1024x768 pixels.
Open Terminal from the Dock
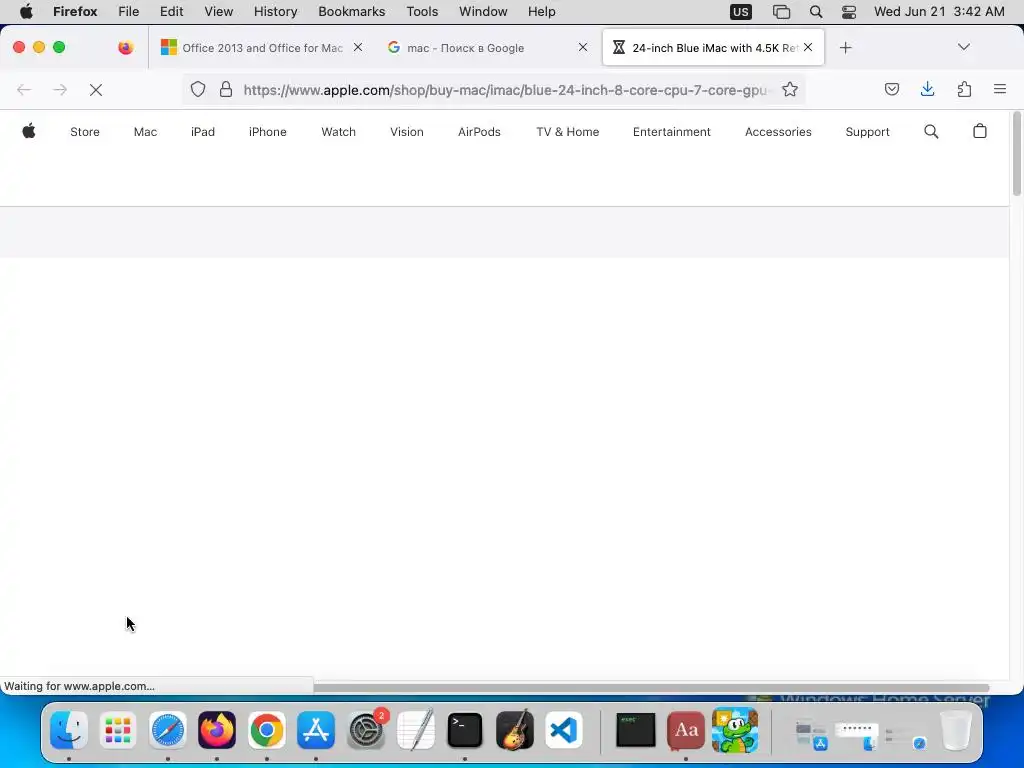tap(464, 730)
